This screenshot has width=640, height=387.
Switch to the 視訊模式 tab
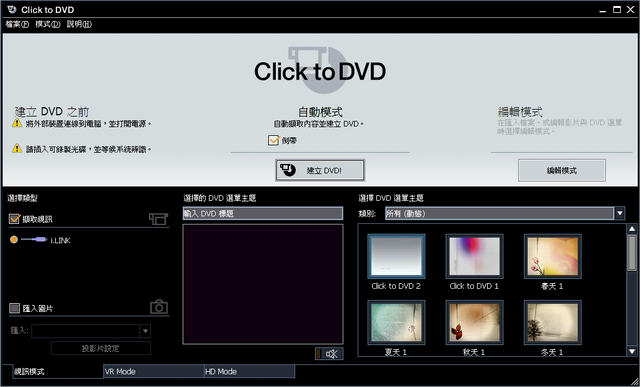click(58, 371)
